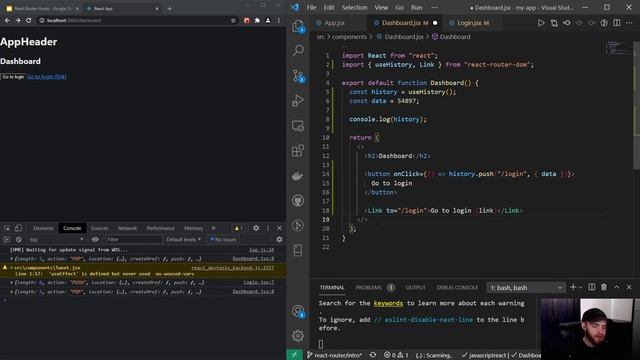Split the editor to the right
This screenshot has width=640, height=360.
click(616, 23)
